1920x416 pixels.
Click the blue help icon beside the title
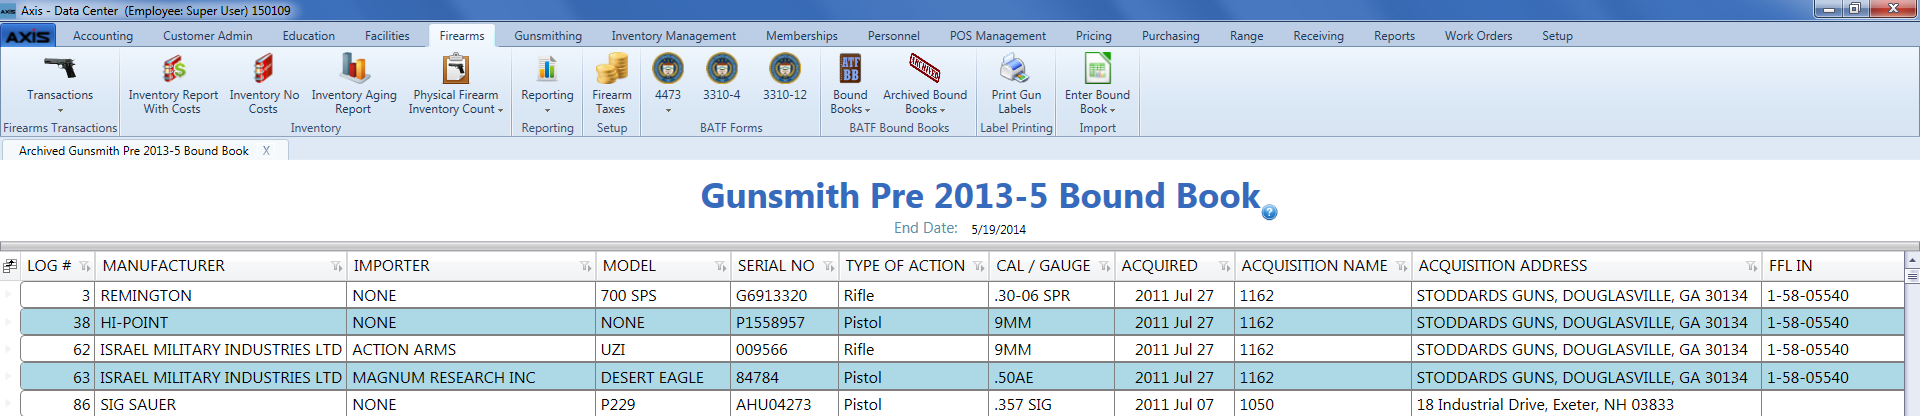click(x=1269, y=212)
